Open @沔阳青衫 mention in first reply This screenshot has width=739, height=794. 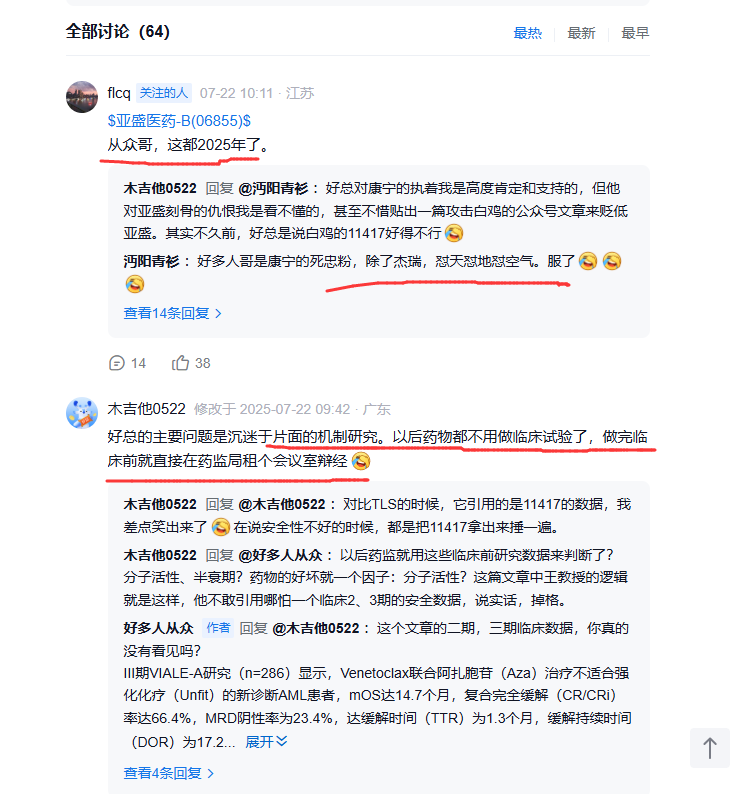click(273, 188)
